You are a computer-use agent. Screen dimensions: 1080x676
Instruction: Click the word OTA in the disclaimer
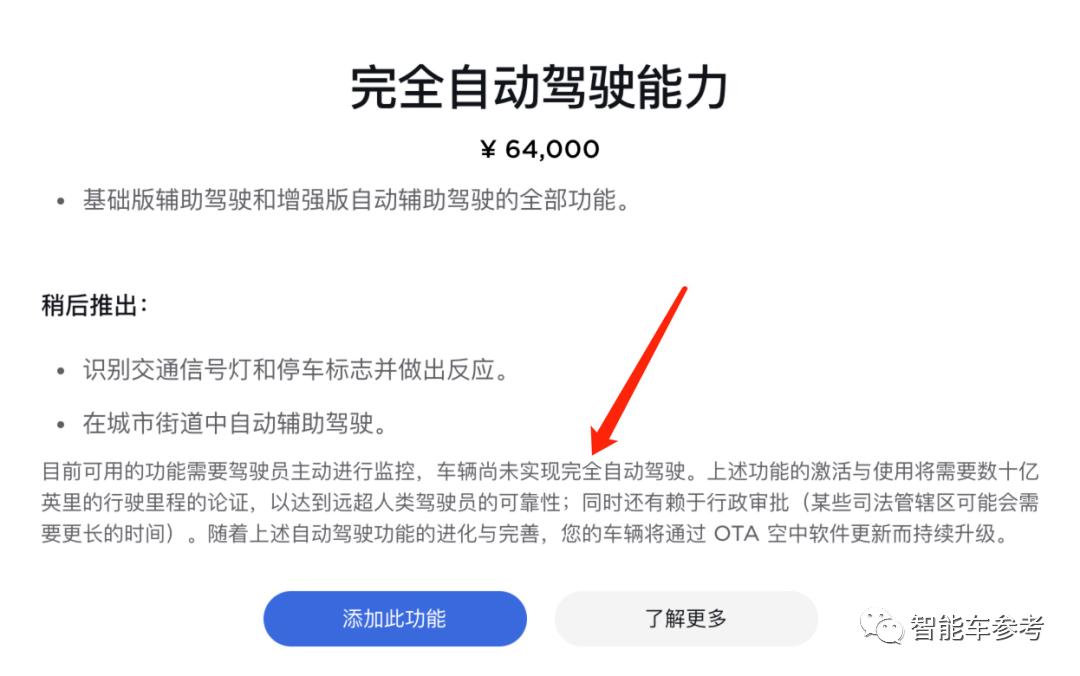pos(736,533)
